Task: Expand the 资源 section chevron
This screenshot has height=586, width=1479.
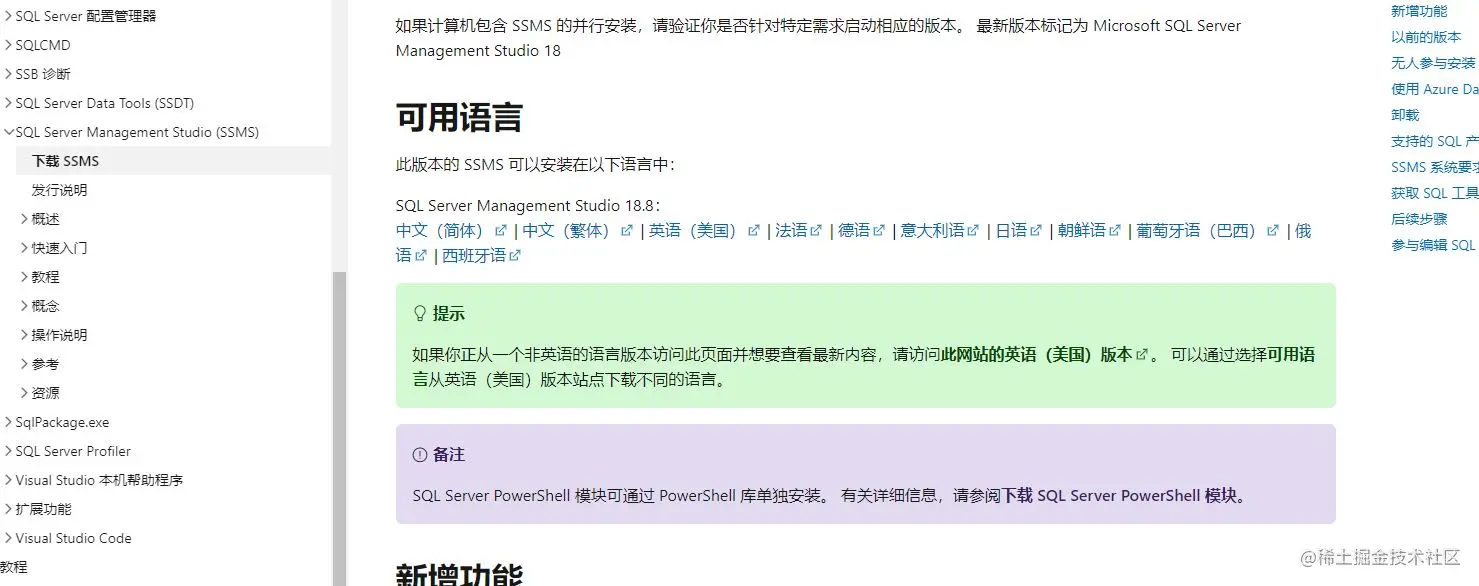Action: 24,393
